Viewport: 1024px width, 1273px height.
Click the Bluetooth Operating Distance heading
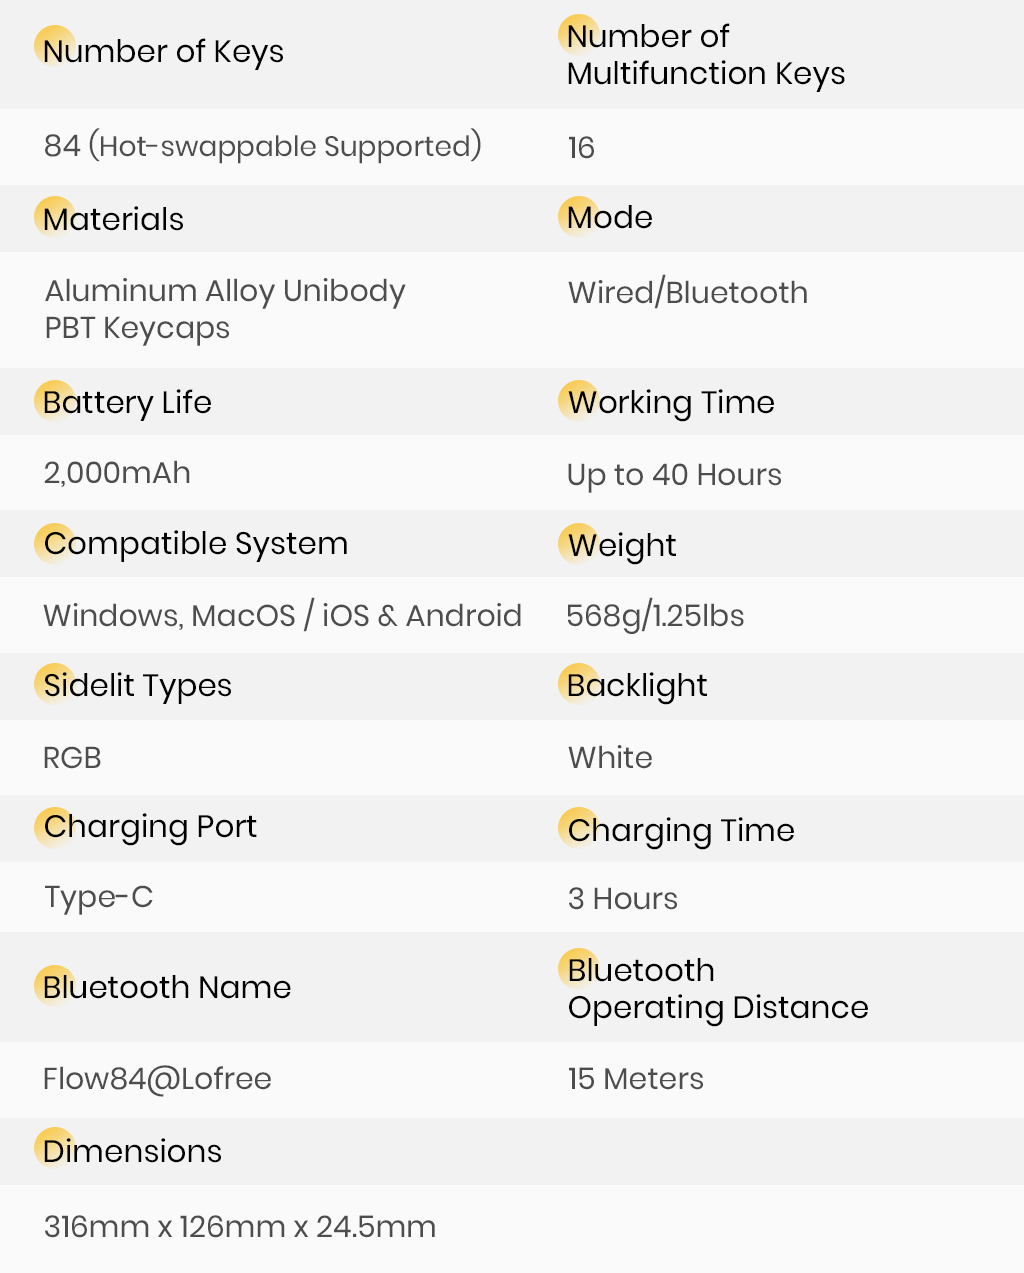717,989
